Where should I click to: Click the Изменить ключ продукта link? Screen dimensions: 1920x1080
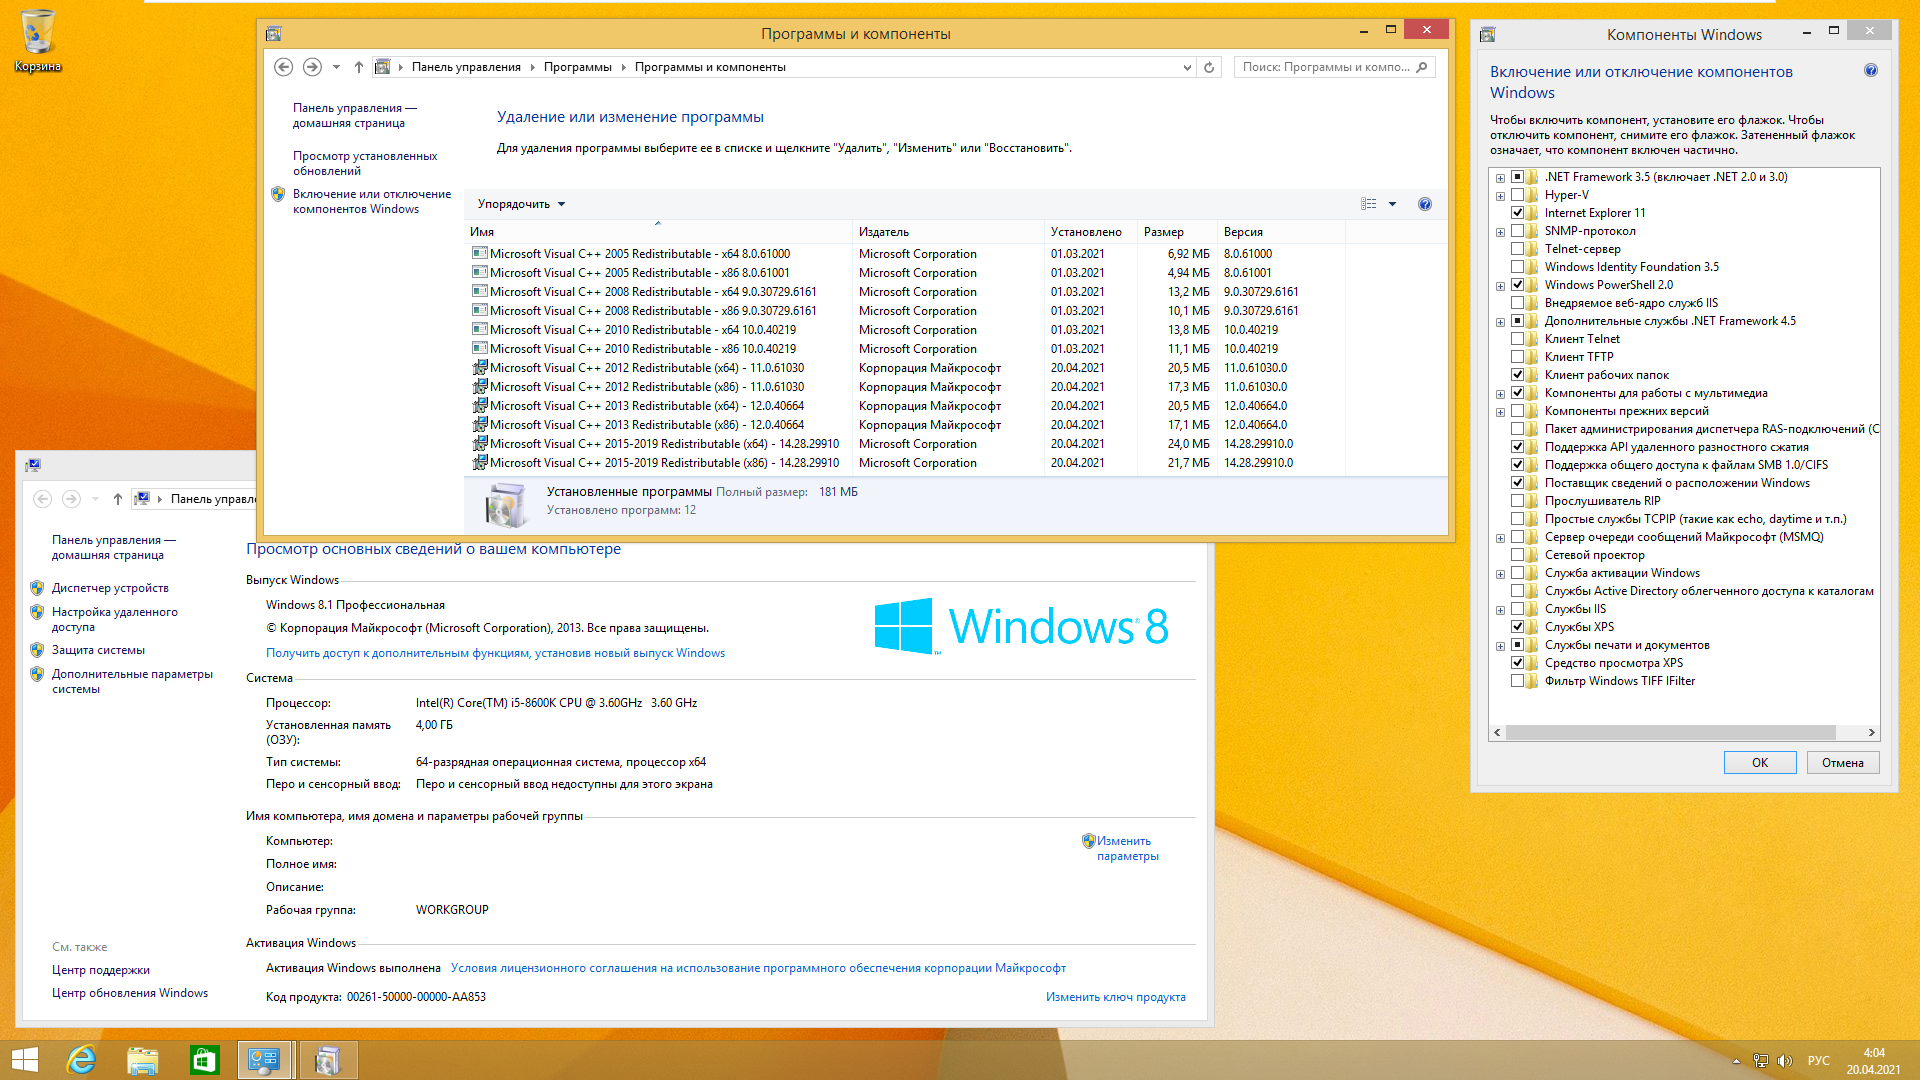pyautogui.click(x=1115, y=997)
